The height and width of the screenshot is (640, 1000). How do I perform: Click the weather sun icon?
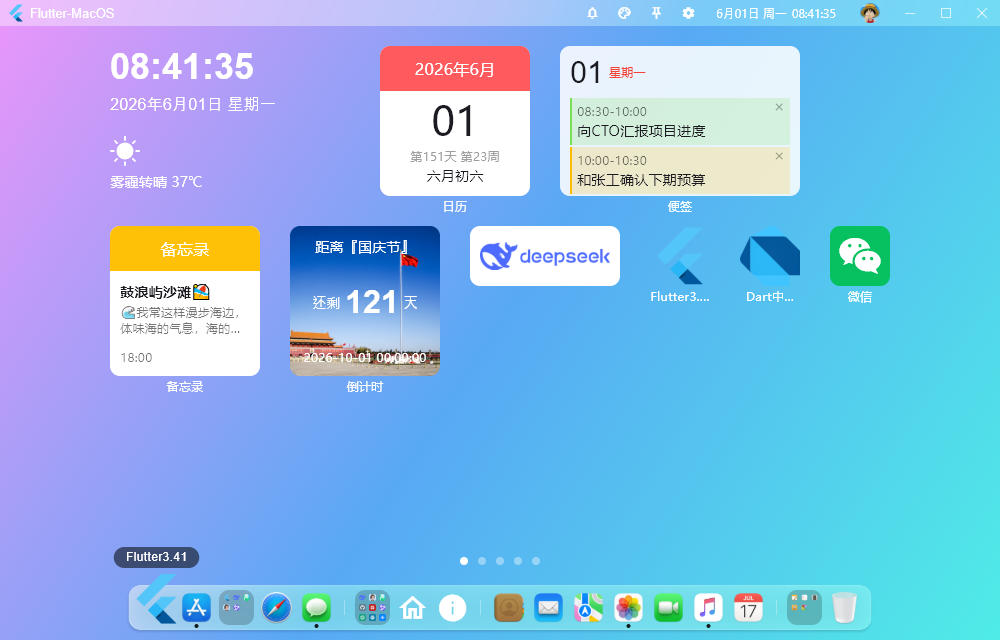[125, 151]
